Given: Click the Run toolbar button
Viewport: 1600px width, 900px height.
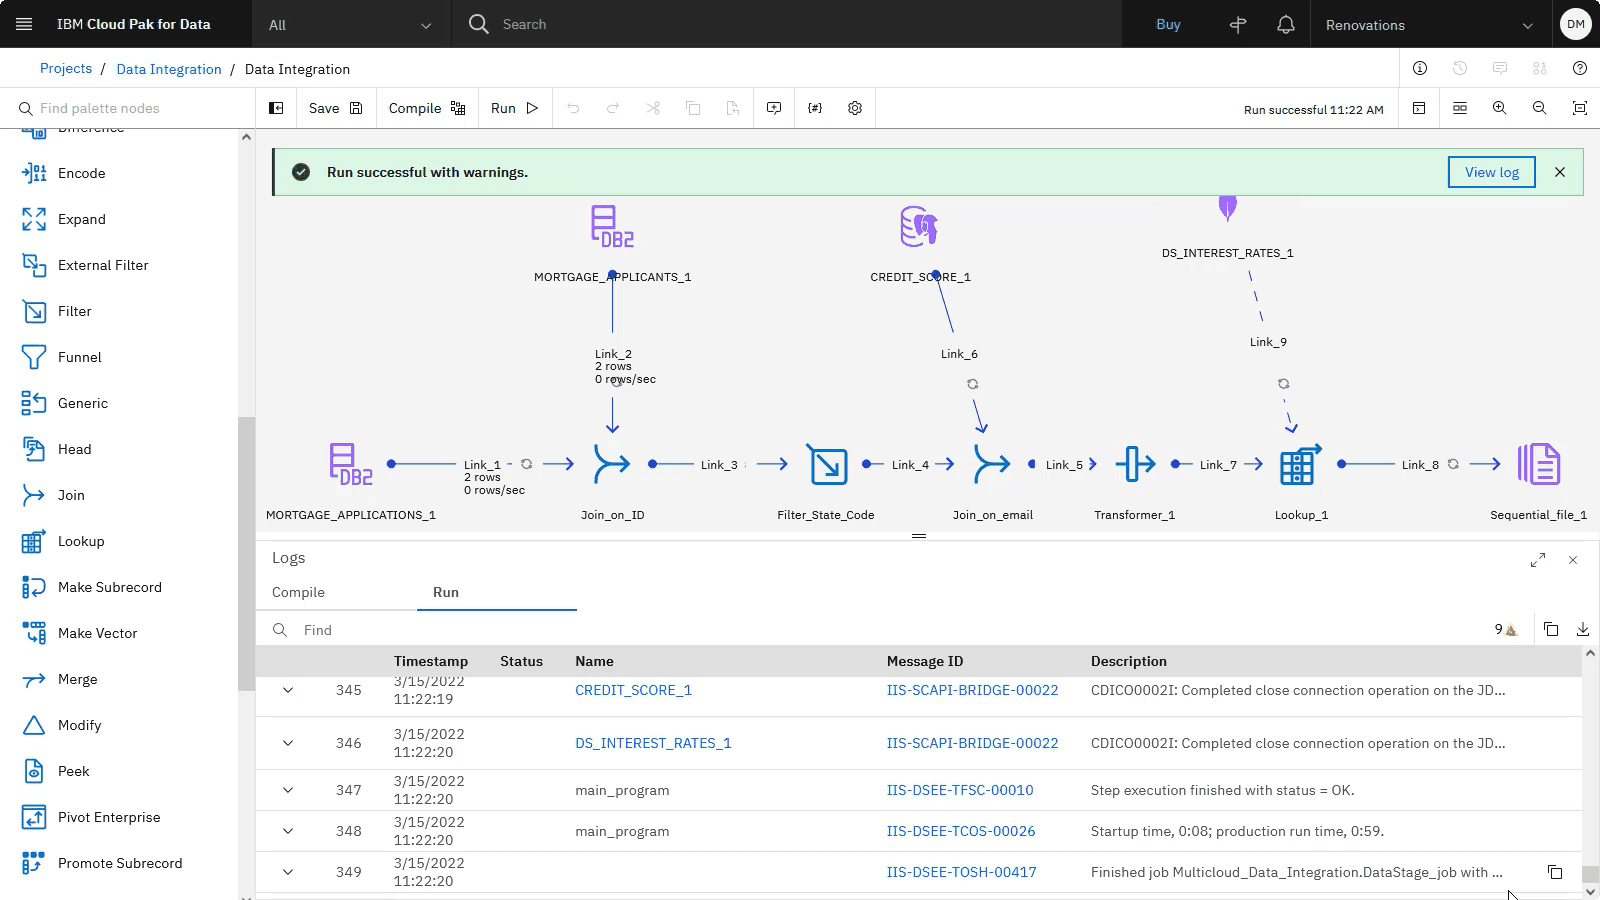Looking at the screenshot, I should [x=515, y=108].
